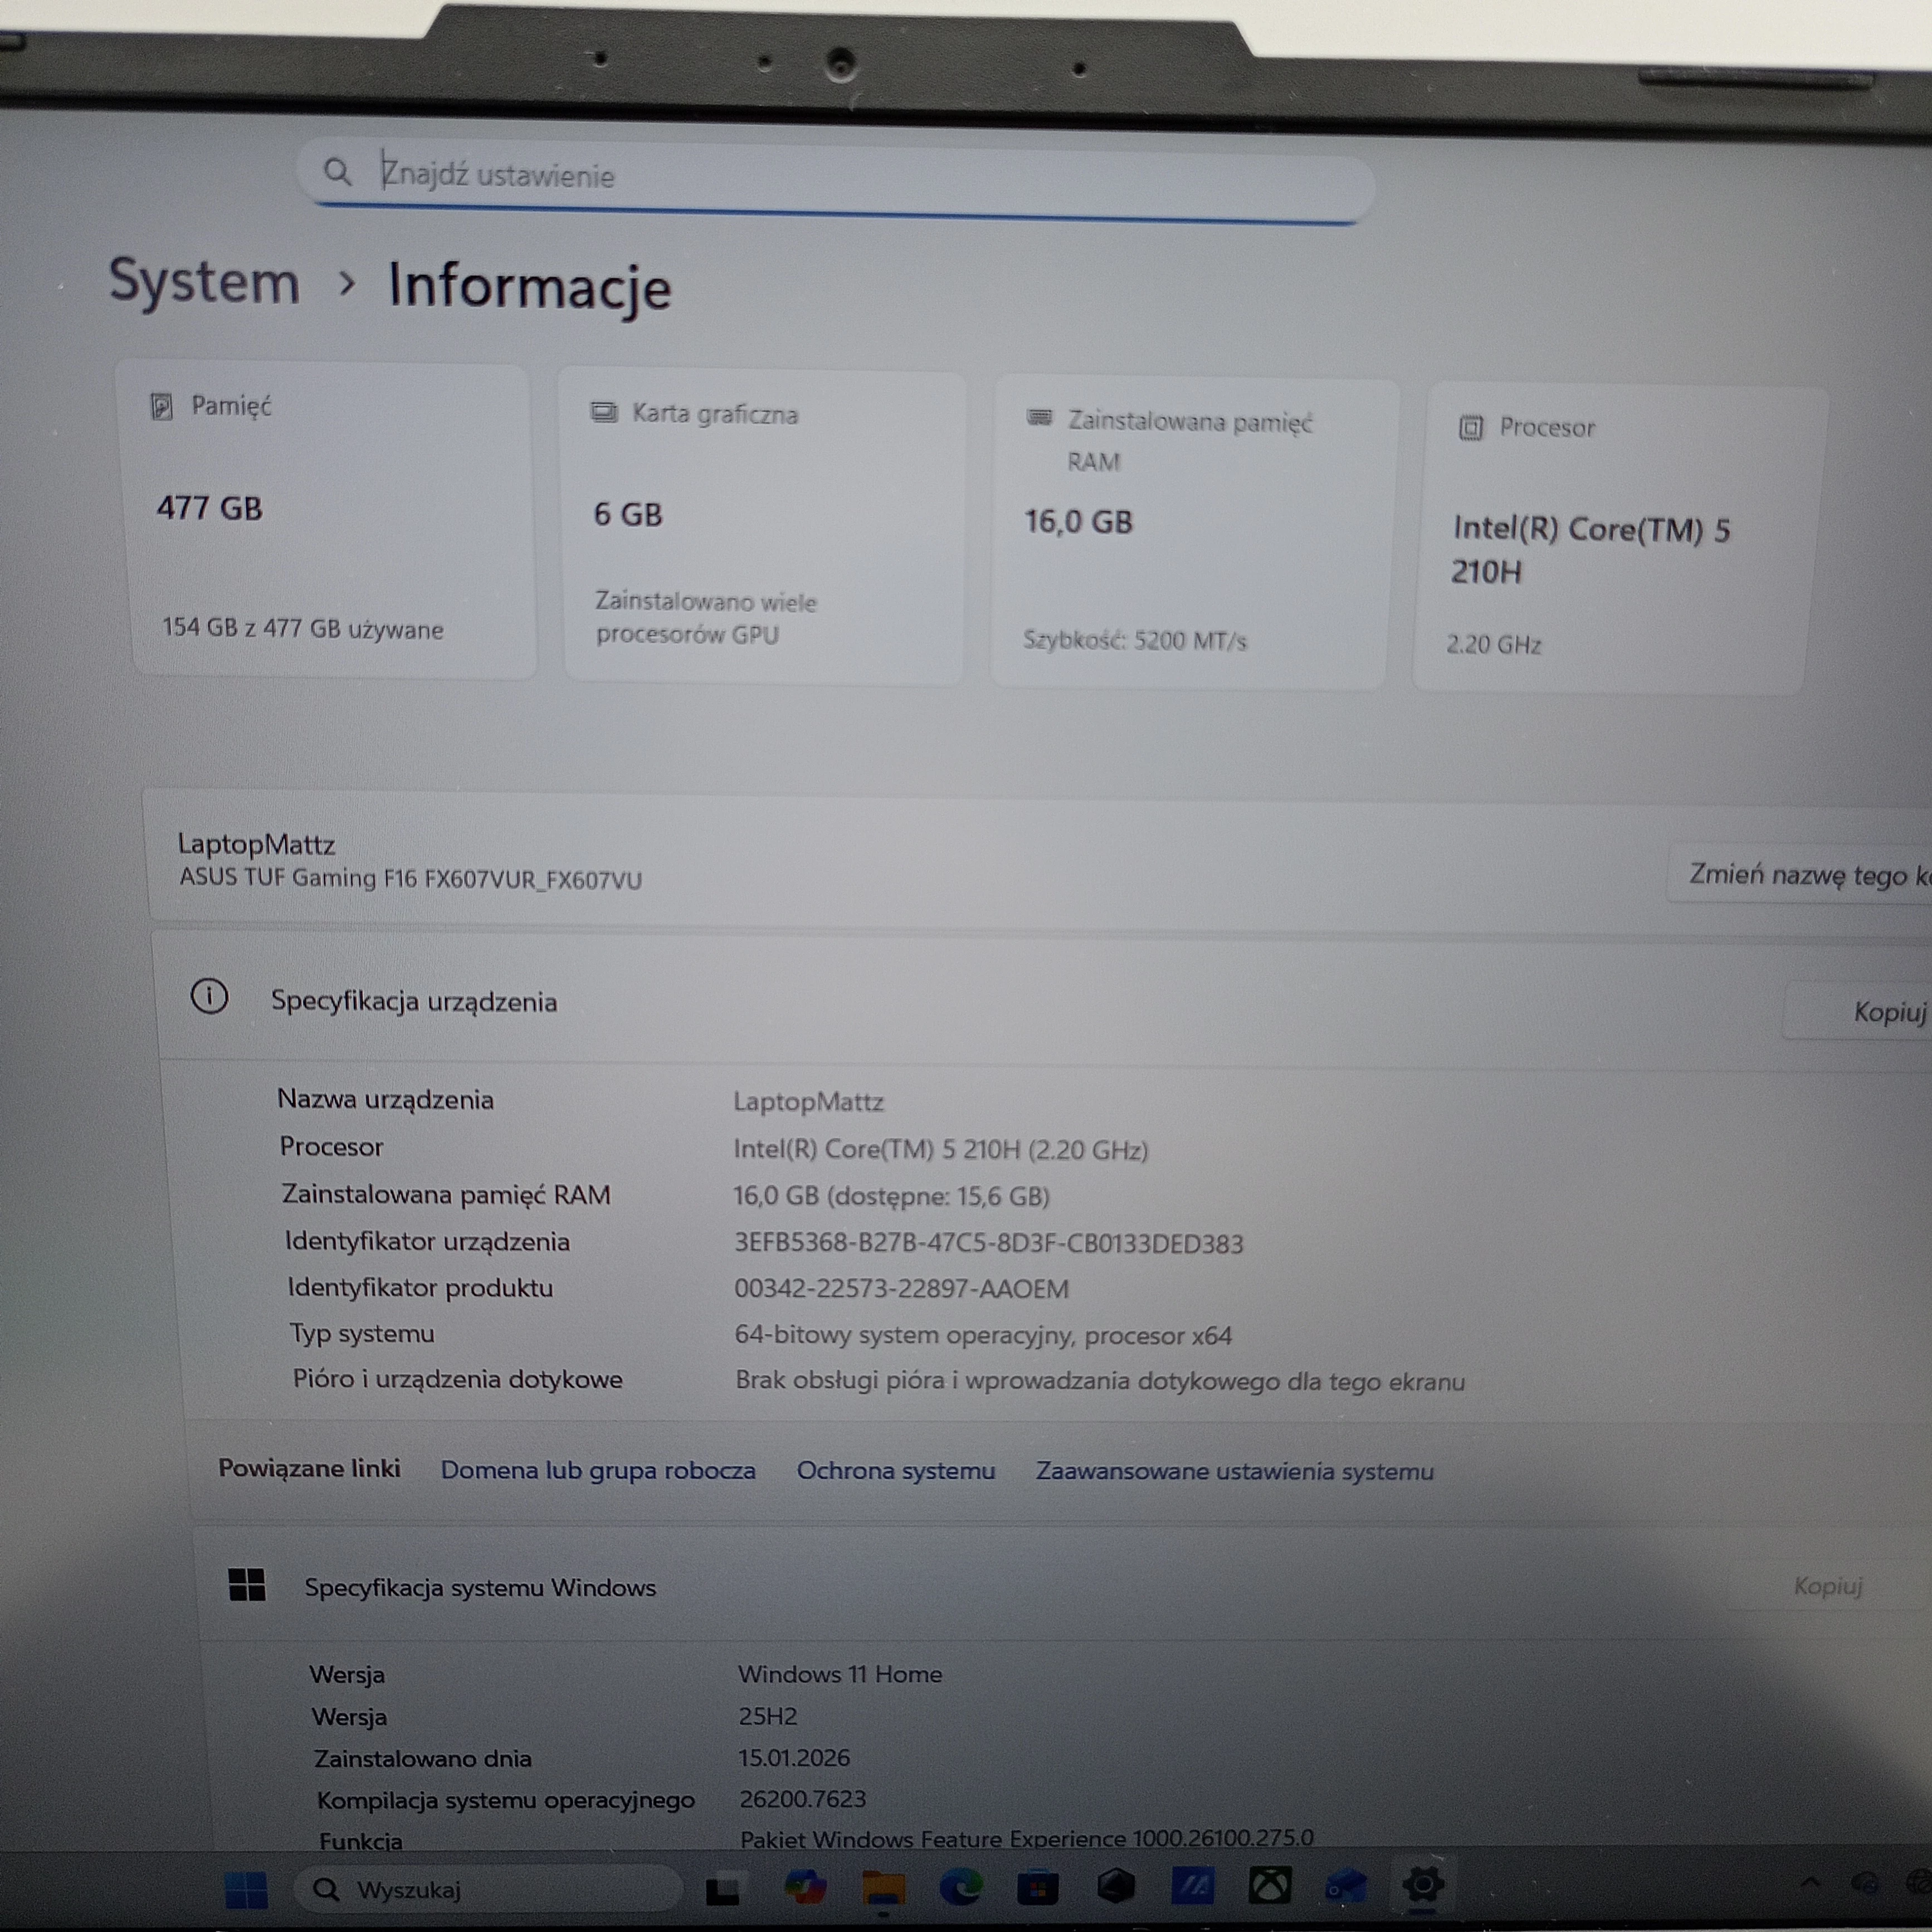The image size is (1932, 1932).
Task: Click the Domena lub grupa robocza link
Action: pos(598,1471)
